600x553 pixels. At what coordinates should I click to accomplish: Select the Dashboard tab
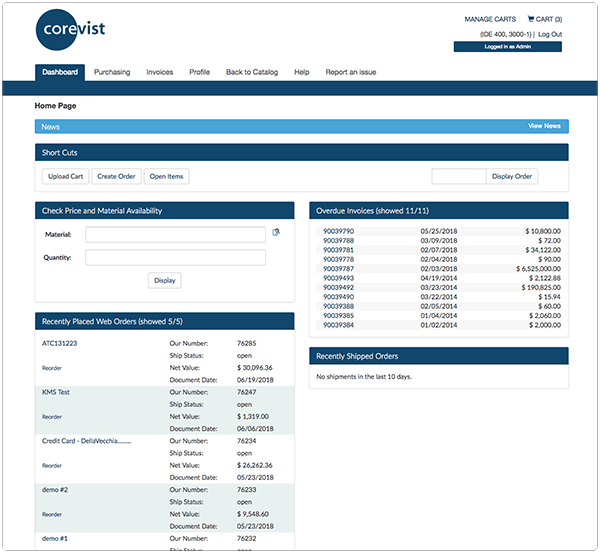point(60,72)
